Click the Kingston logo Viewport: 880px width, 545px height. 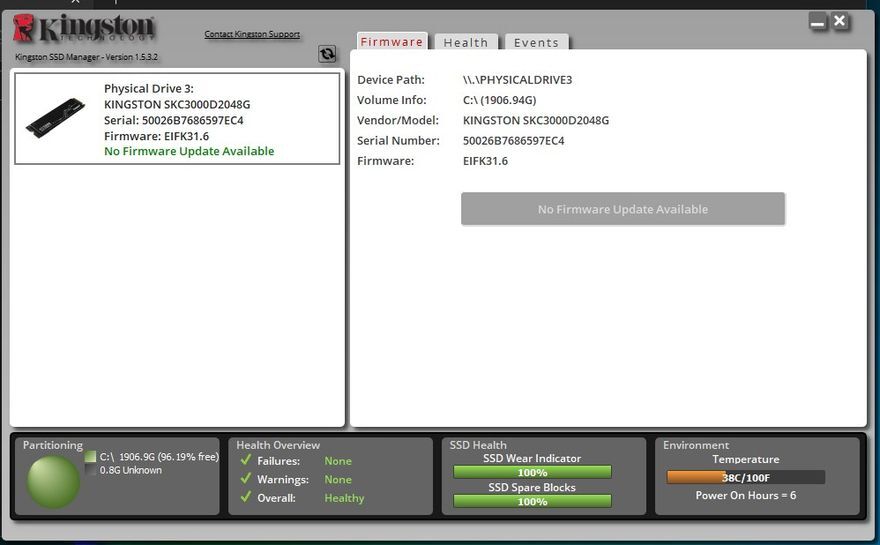84,28
